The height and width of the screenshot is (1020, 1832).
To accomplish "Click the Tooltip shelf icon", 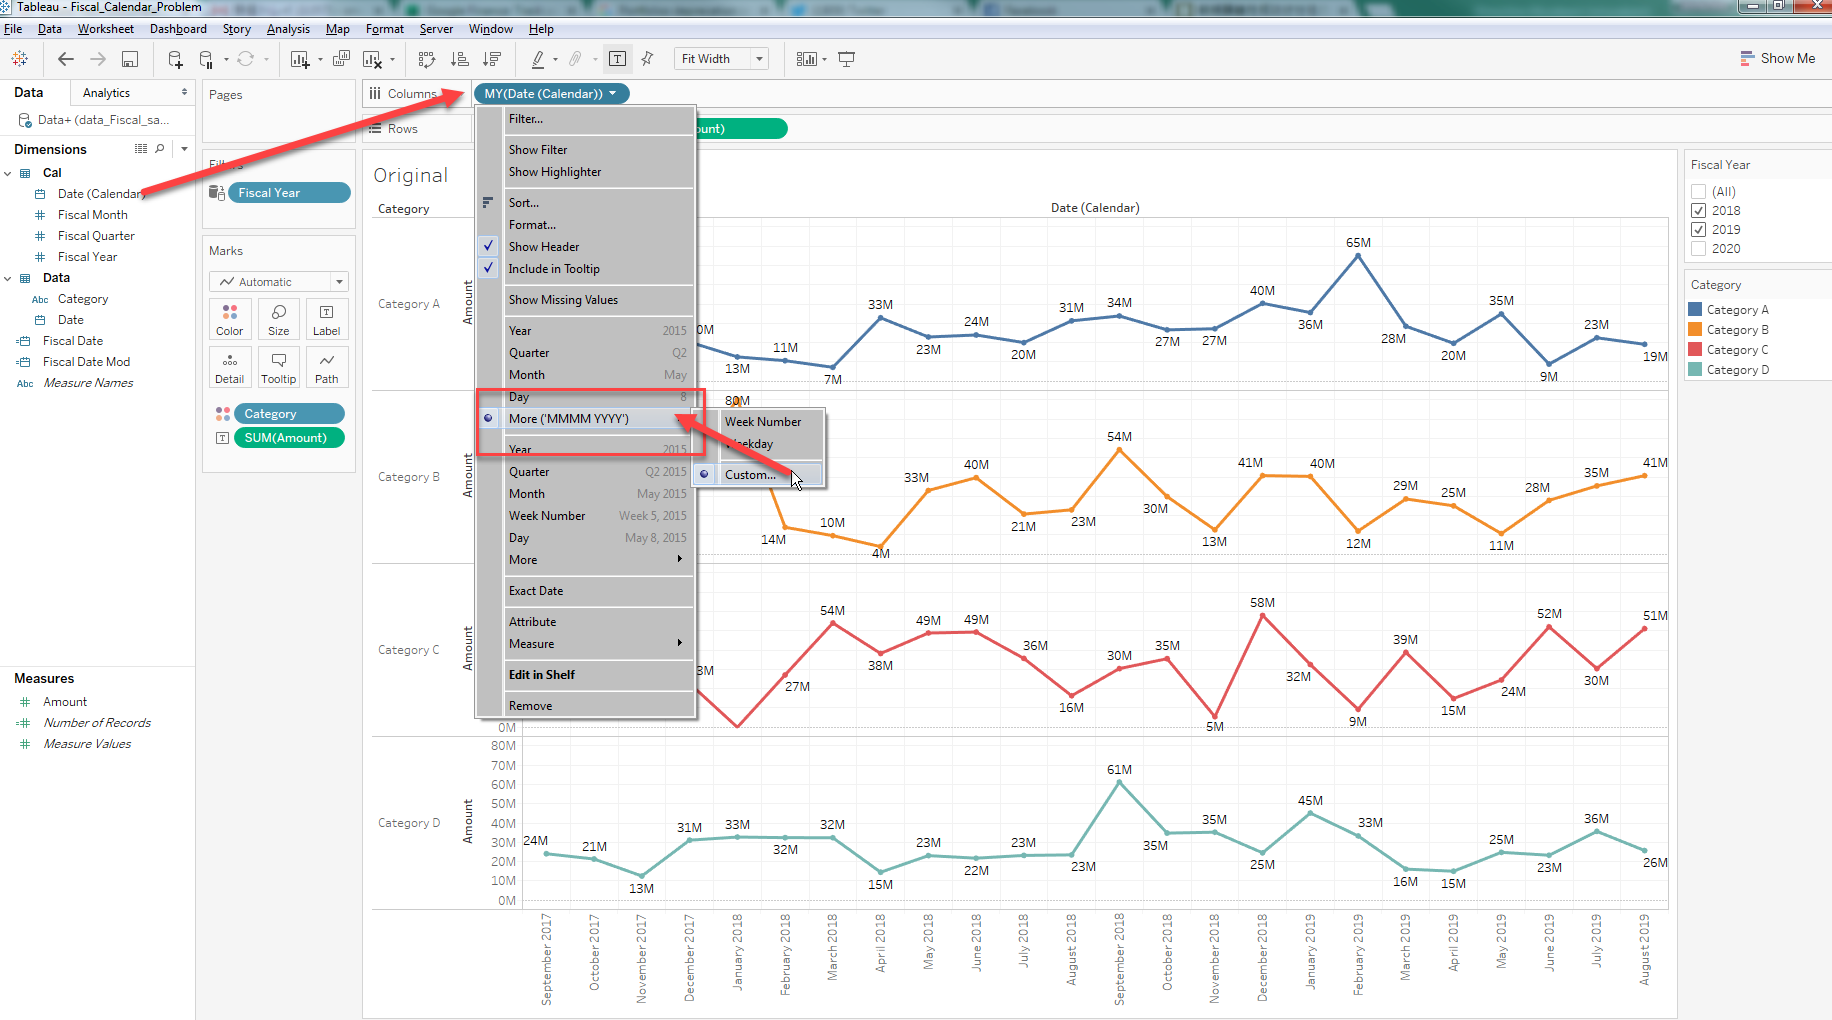I will pos(278,367).
